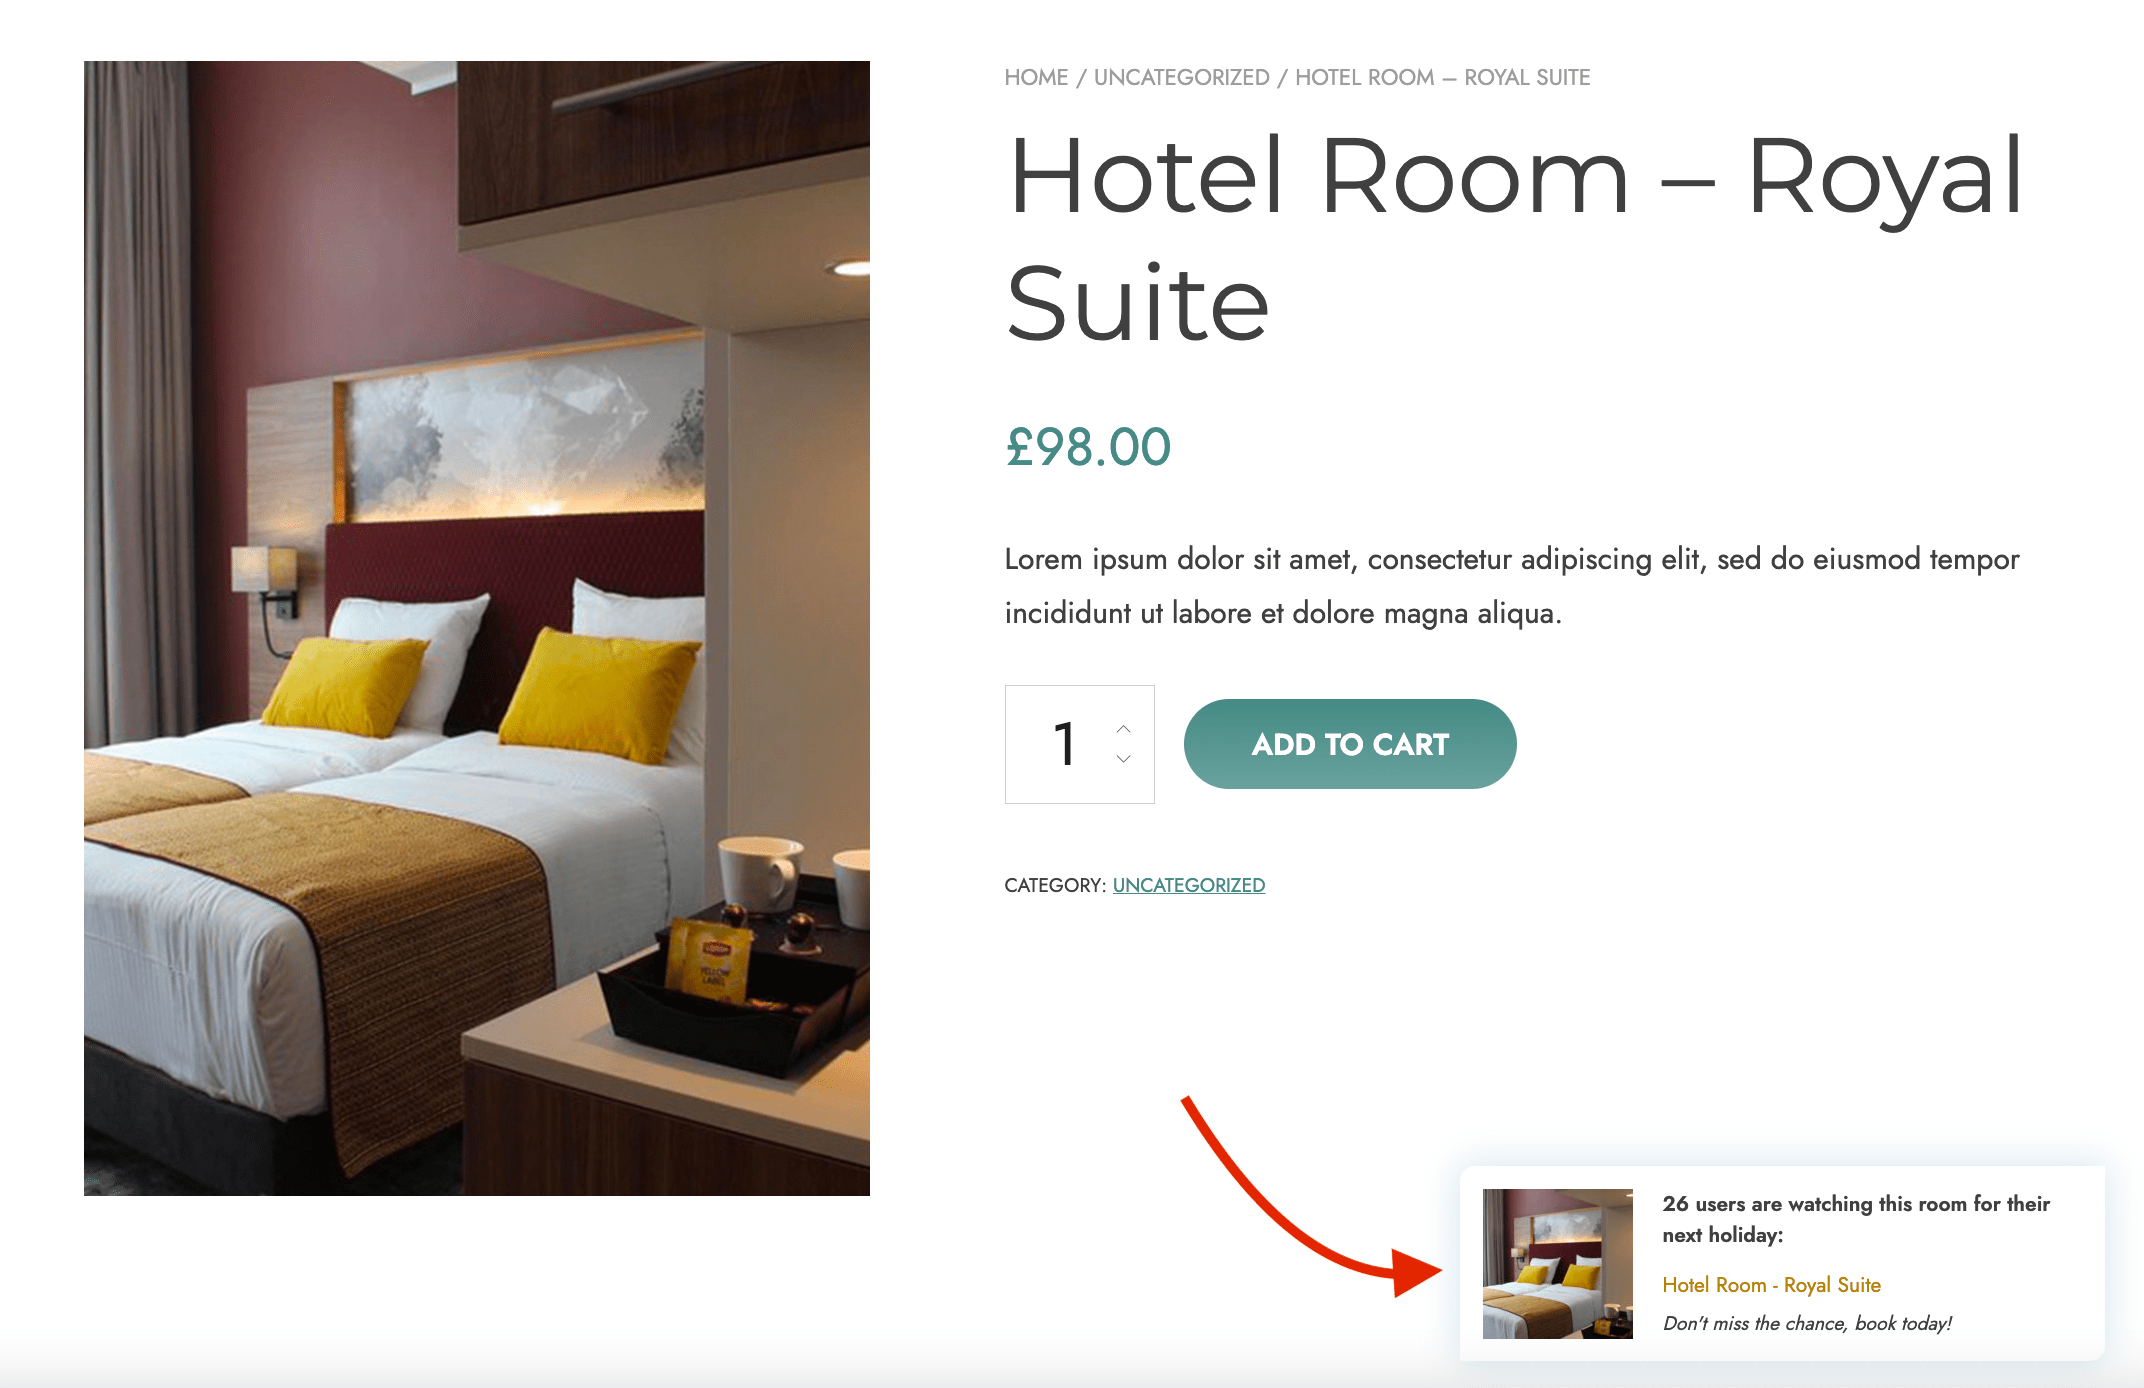Click 'Don't miss the chance, book today!' text
The height and width of the screenshot is (1388, 2144).
pyautogui.click(x=1807, y=1323)
